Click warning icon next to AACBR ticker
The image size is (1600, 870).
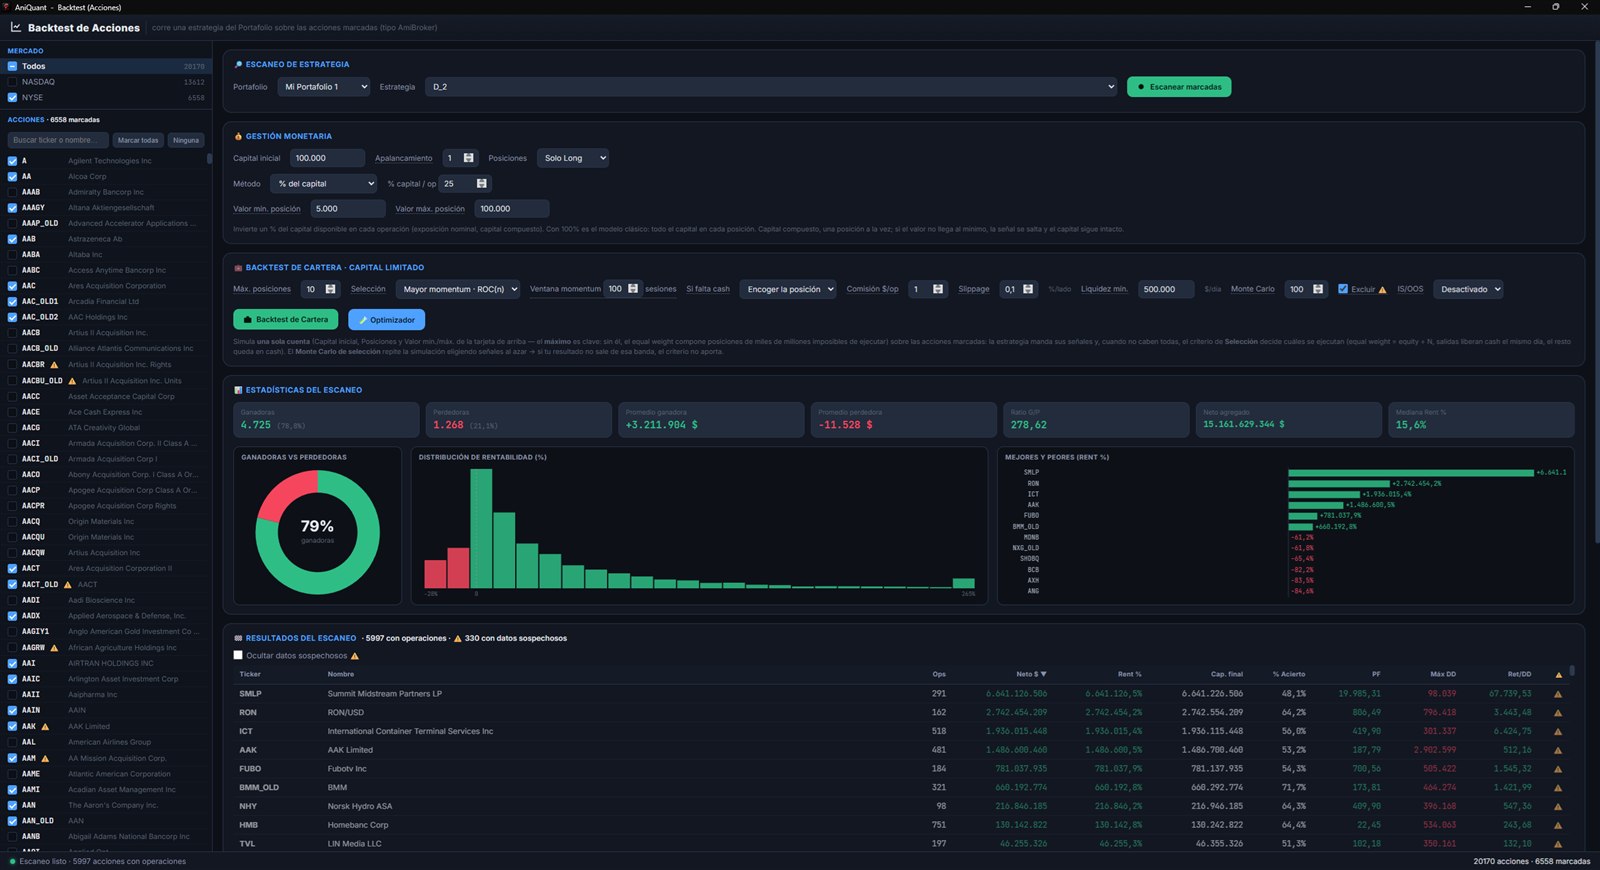(54, 365)
